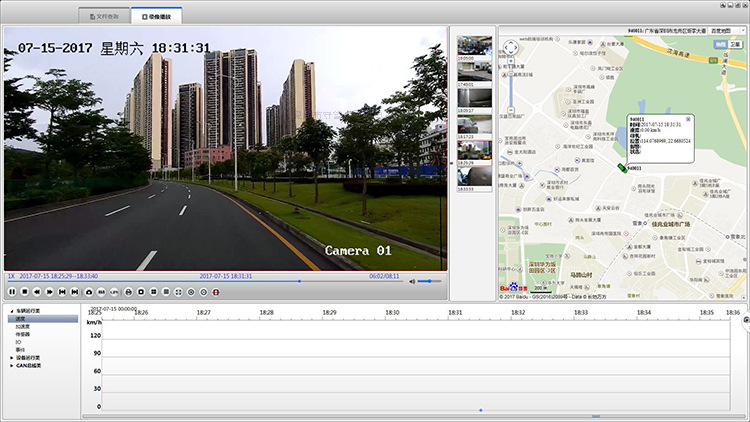Click the rewind playback button
This screenshot has height=422, width=750.
tap(37, 291)
